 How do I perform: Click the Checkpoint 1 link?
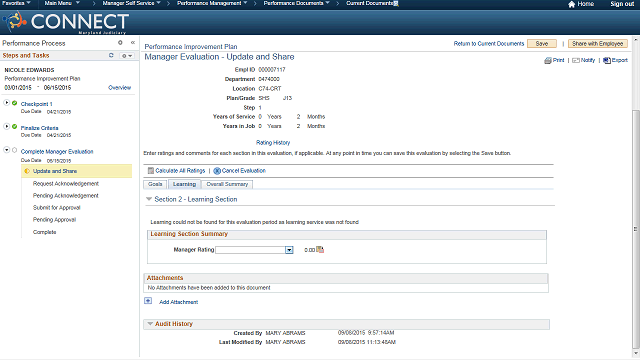coord(37,104)
